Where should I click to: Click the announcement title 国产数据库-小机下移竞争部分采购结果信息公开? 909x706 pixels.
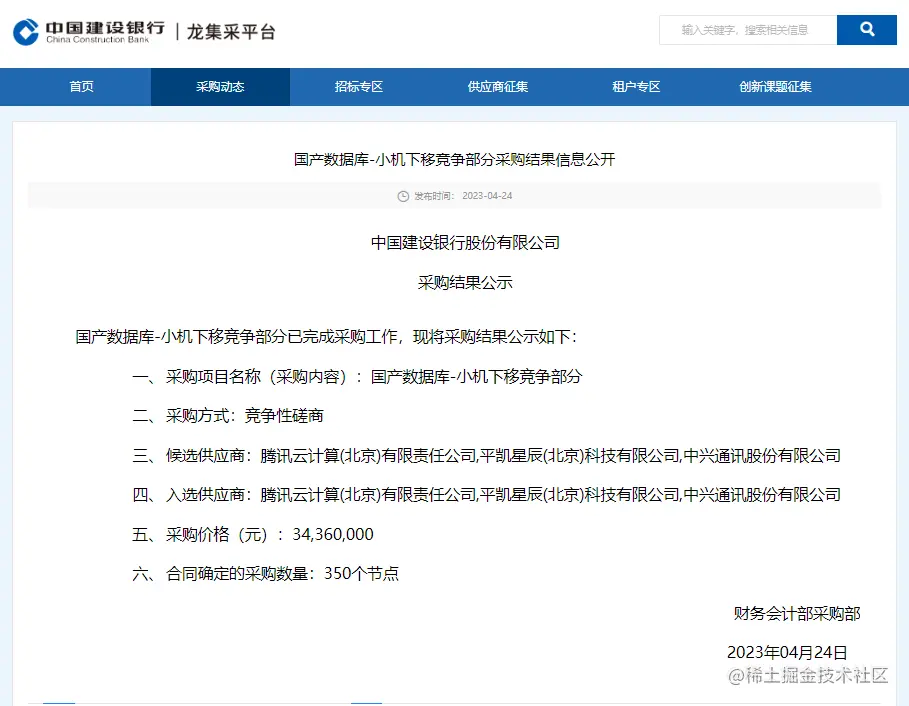click(x=454, y=159)
